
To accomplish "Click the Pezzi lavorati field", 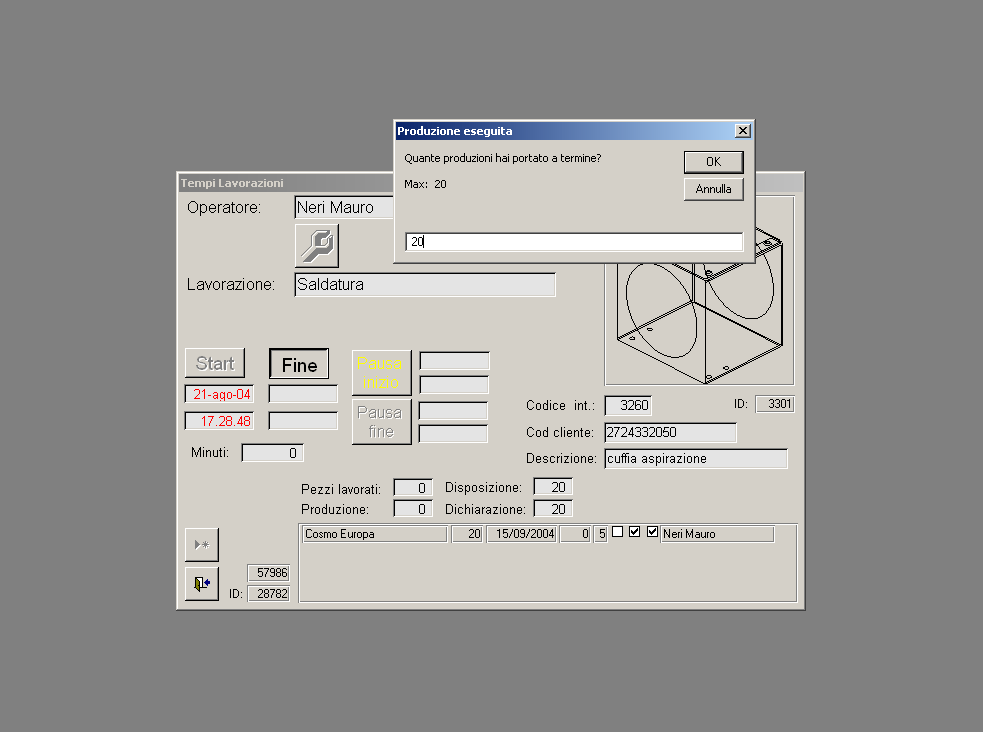I will point(413,488).
